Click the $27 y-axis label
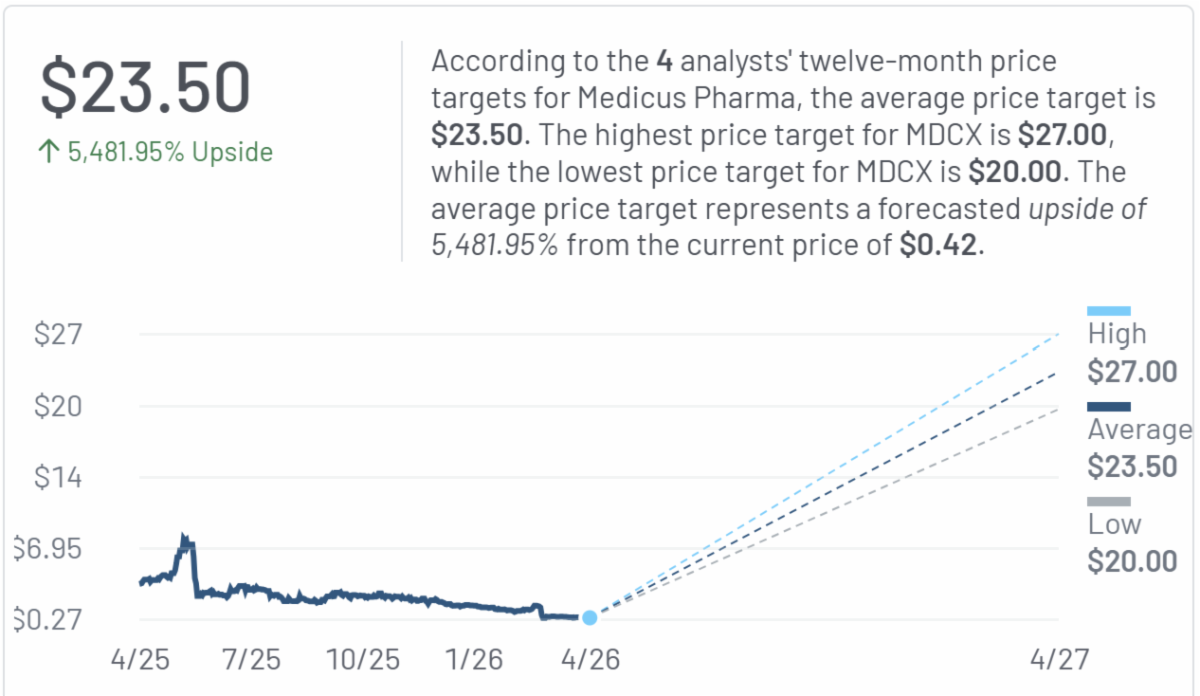The width and height of the screenshot is (1200, 696). (x=58, y=334)
